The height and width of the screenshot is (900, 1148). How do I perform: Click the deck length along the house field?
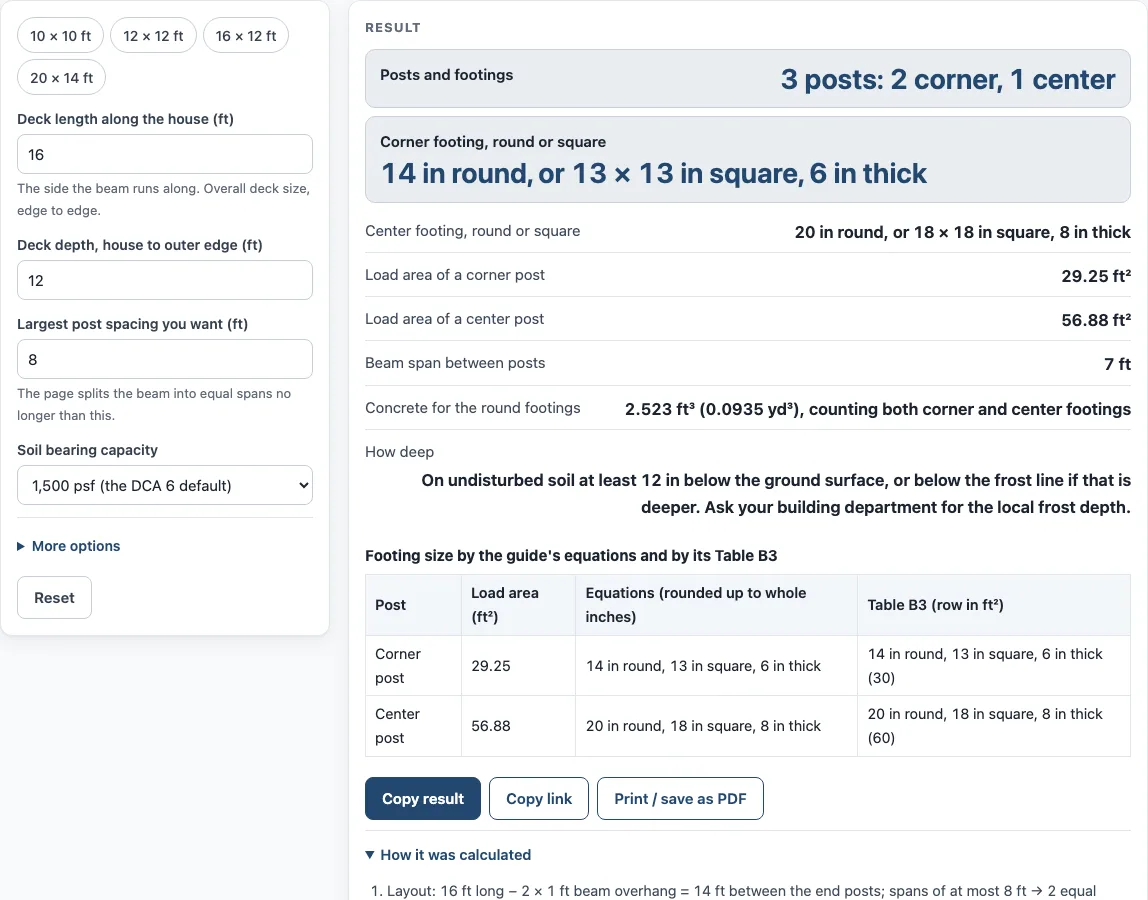[165, 155]
